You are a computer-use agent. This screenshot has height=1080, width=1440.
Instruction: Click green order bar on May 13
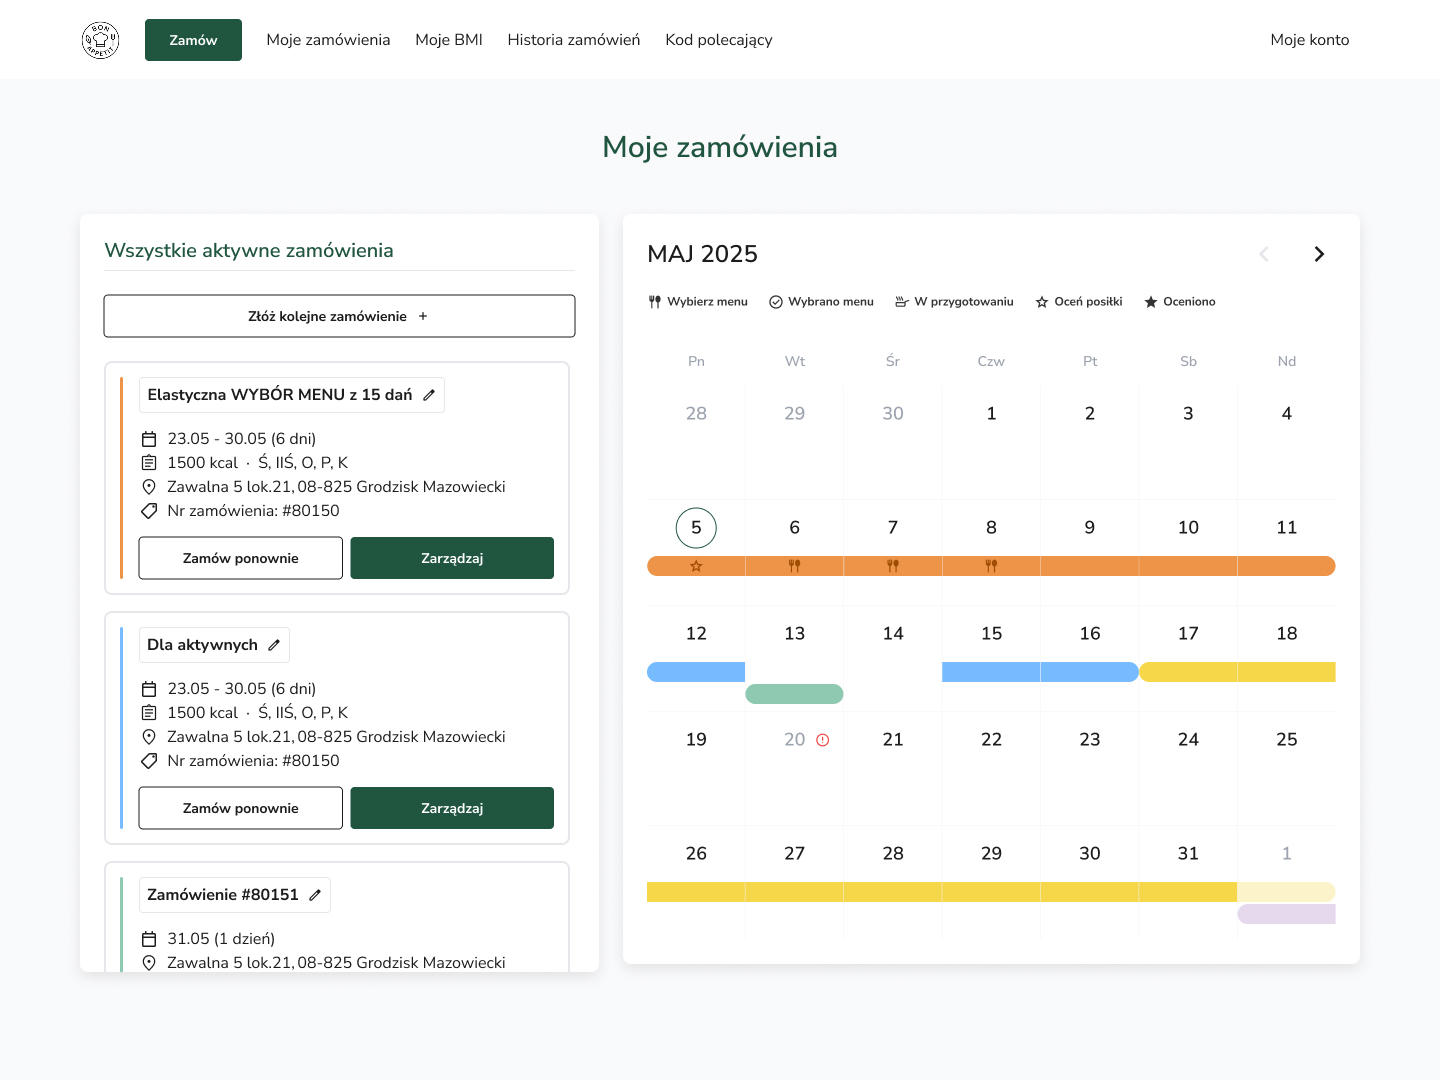click(794, 694)
